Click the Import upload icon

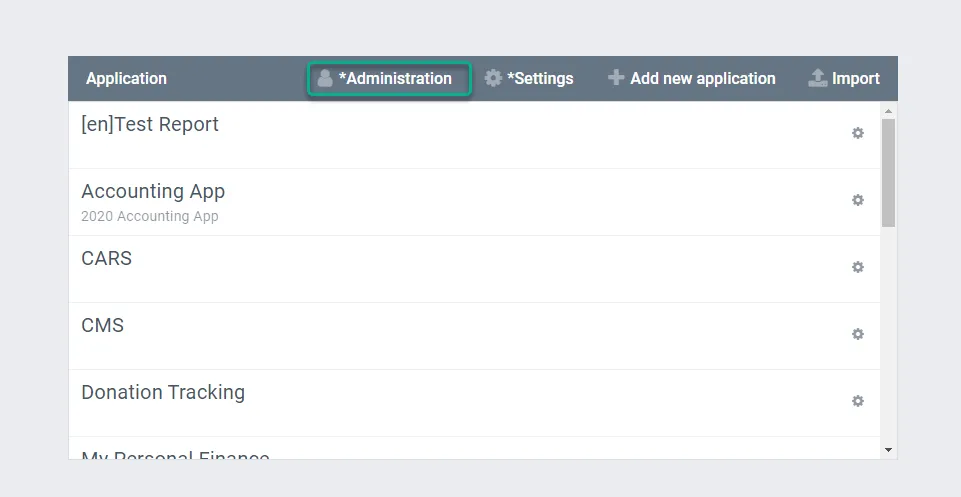pyautogui.click(x=818, y=78)
